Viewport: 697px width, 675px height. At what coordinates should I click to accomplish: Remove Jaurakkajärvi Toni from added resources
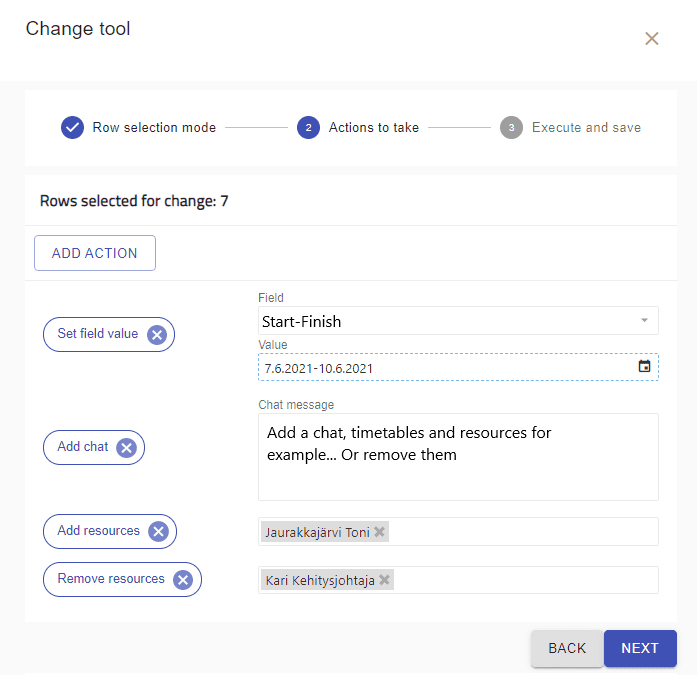[x=379, y=531]
